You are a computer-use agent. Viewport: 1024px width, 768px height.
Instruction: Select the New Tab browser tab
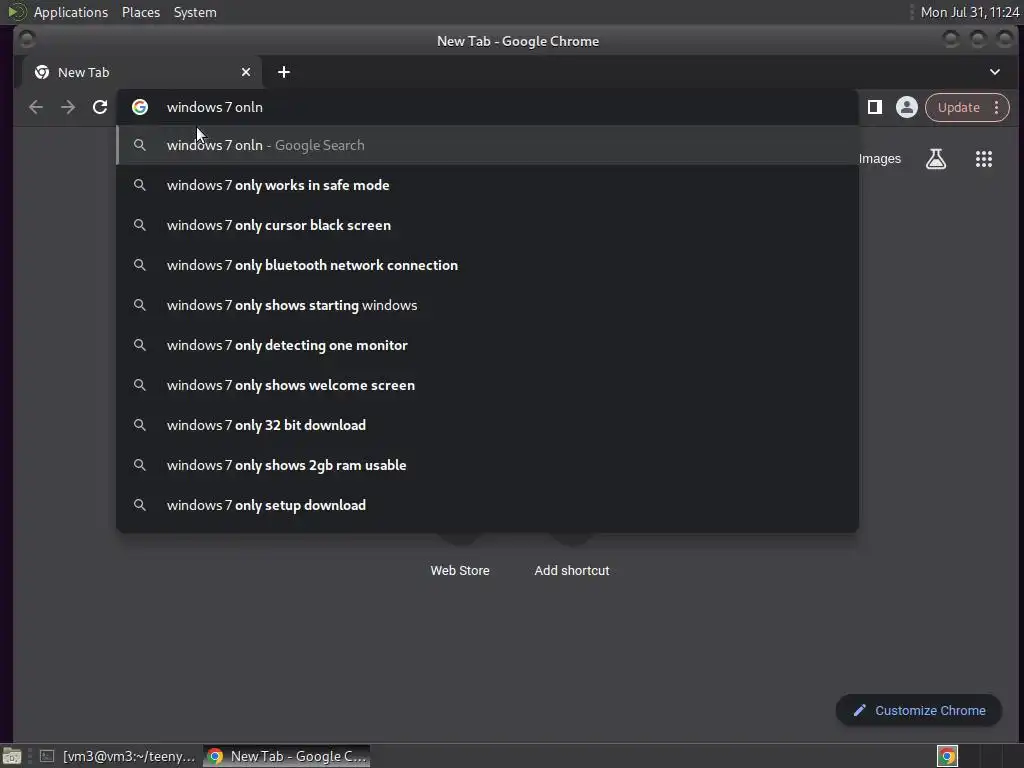coord(142,72)
